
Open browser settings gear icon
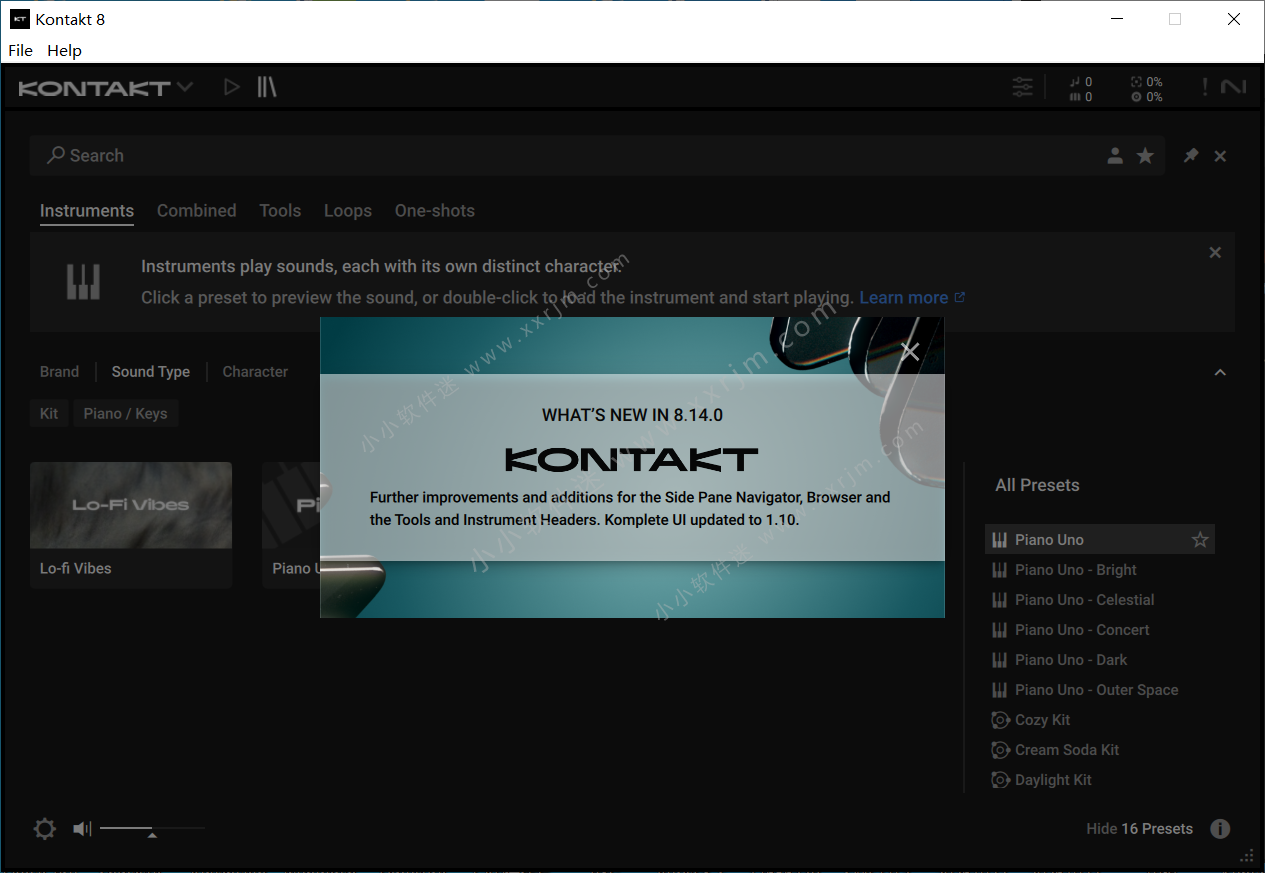45,829
